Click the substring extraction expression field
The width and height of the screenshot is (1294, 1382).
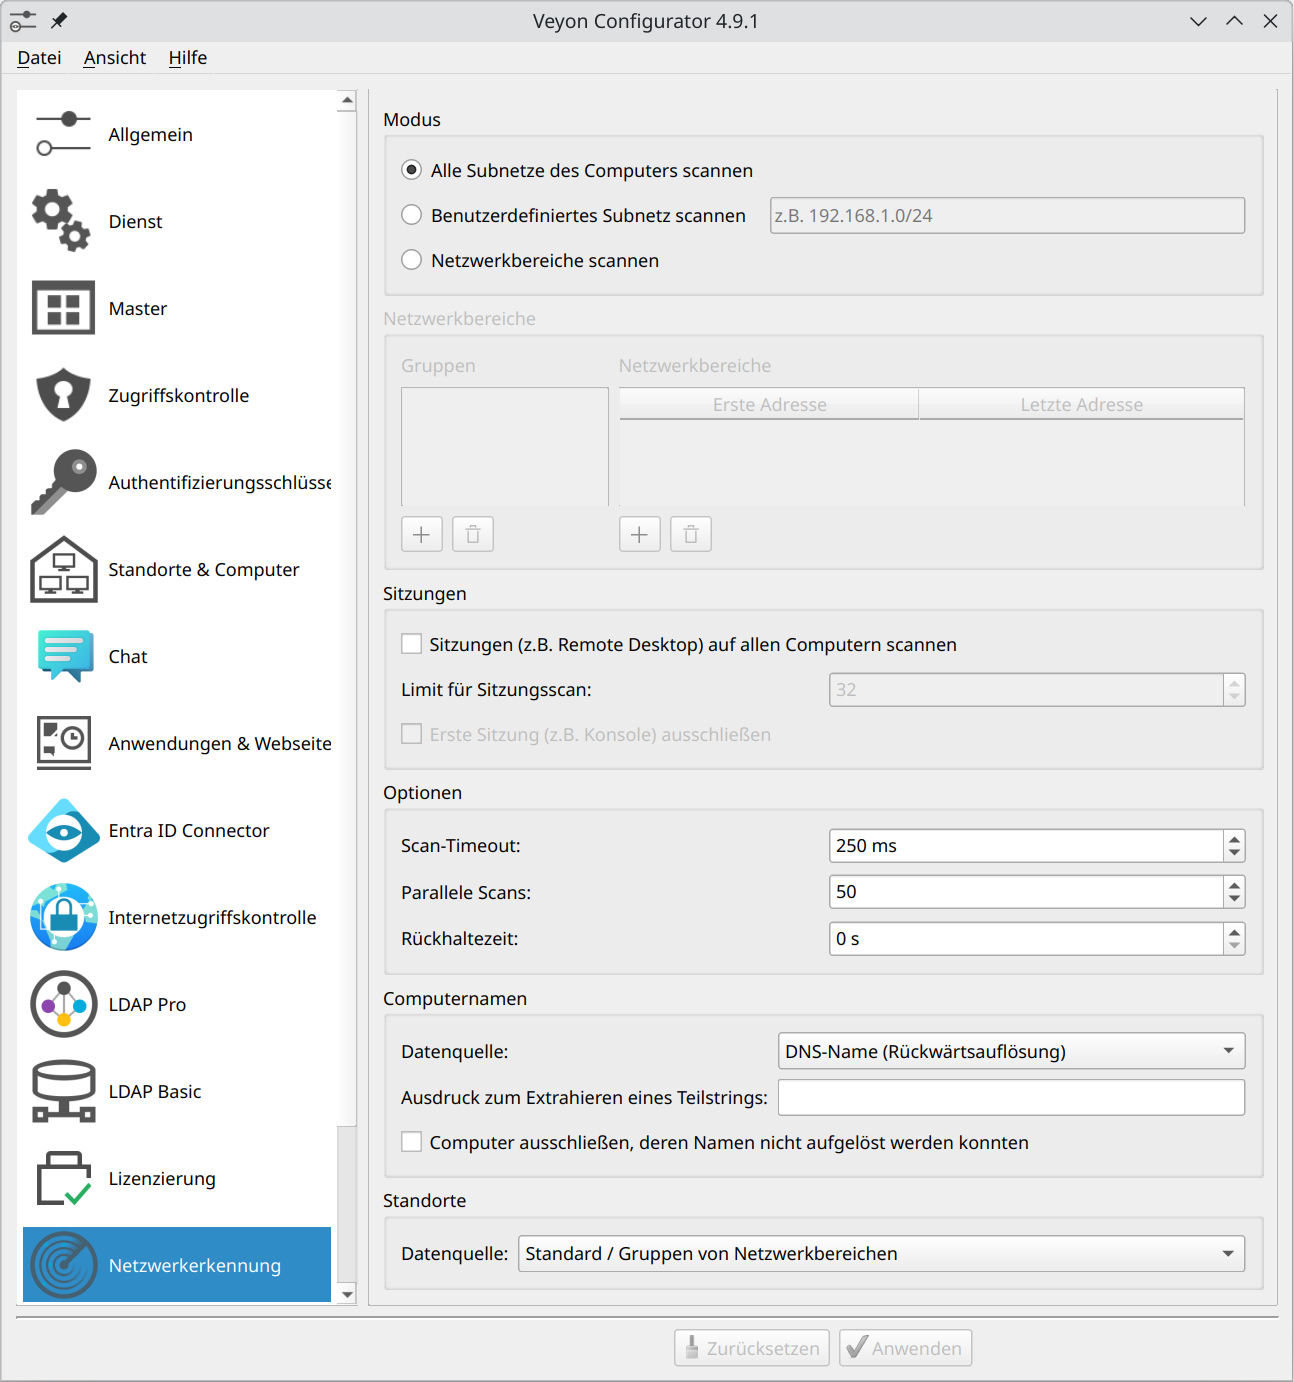point(1011,1097)
